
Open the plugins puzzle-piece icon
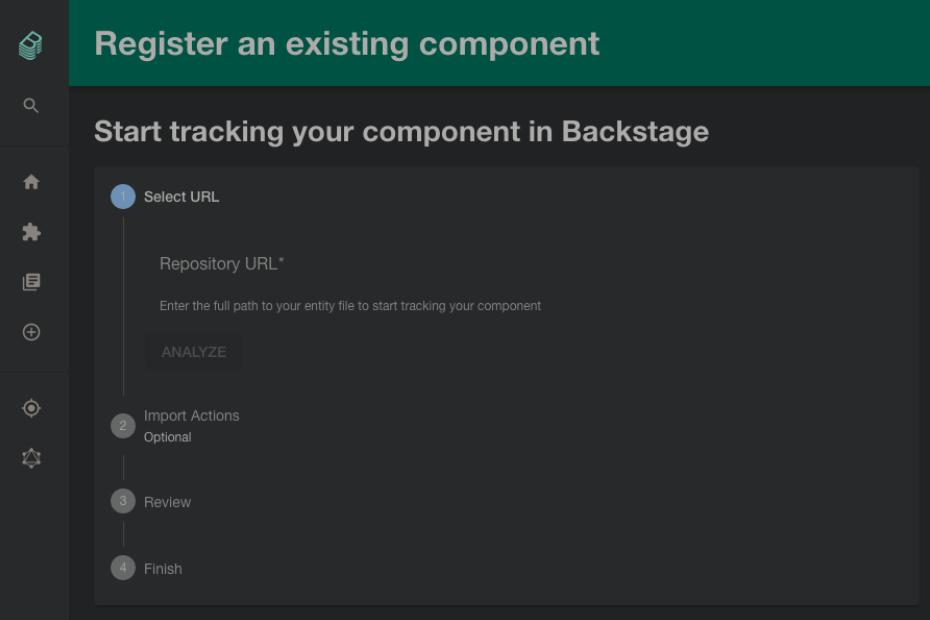tap(31, 231)
